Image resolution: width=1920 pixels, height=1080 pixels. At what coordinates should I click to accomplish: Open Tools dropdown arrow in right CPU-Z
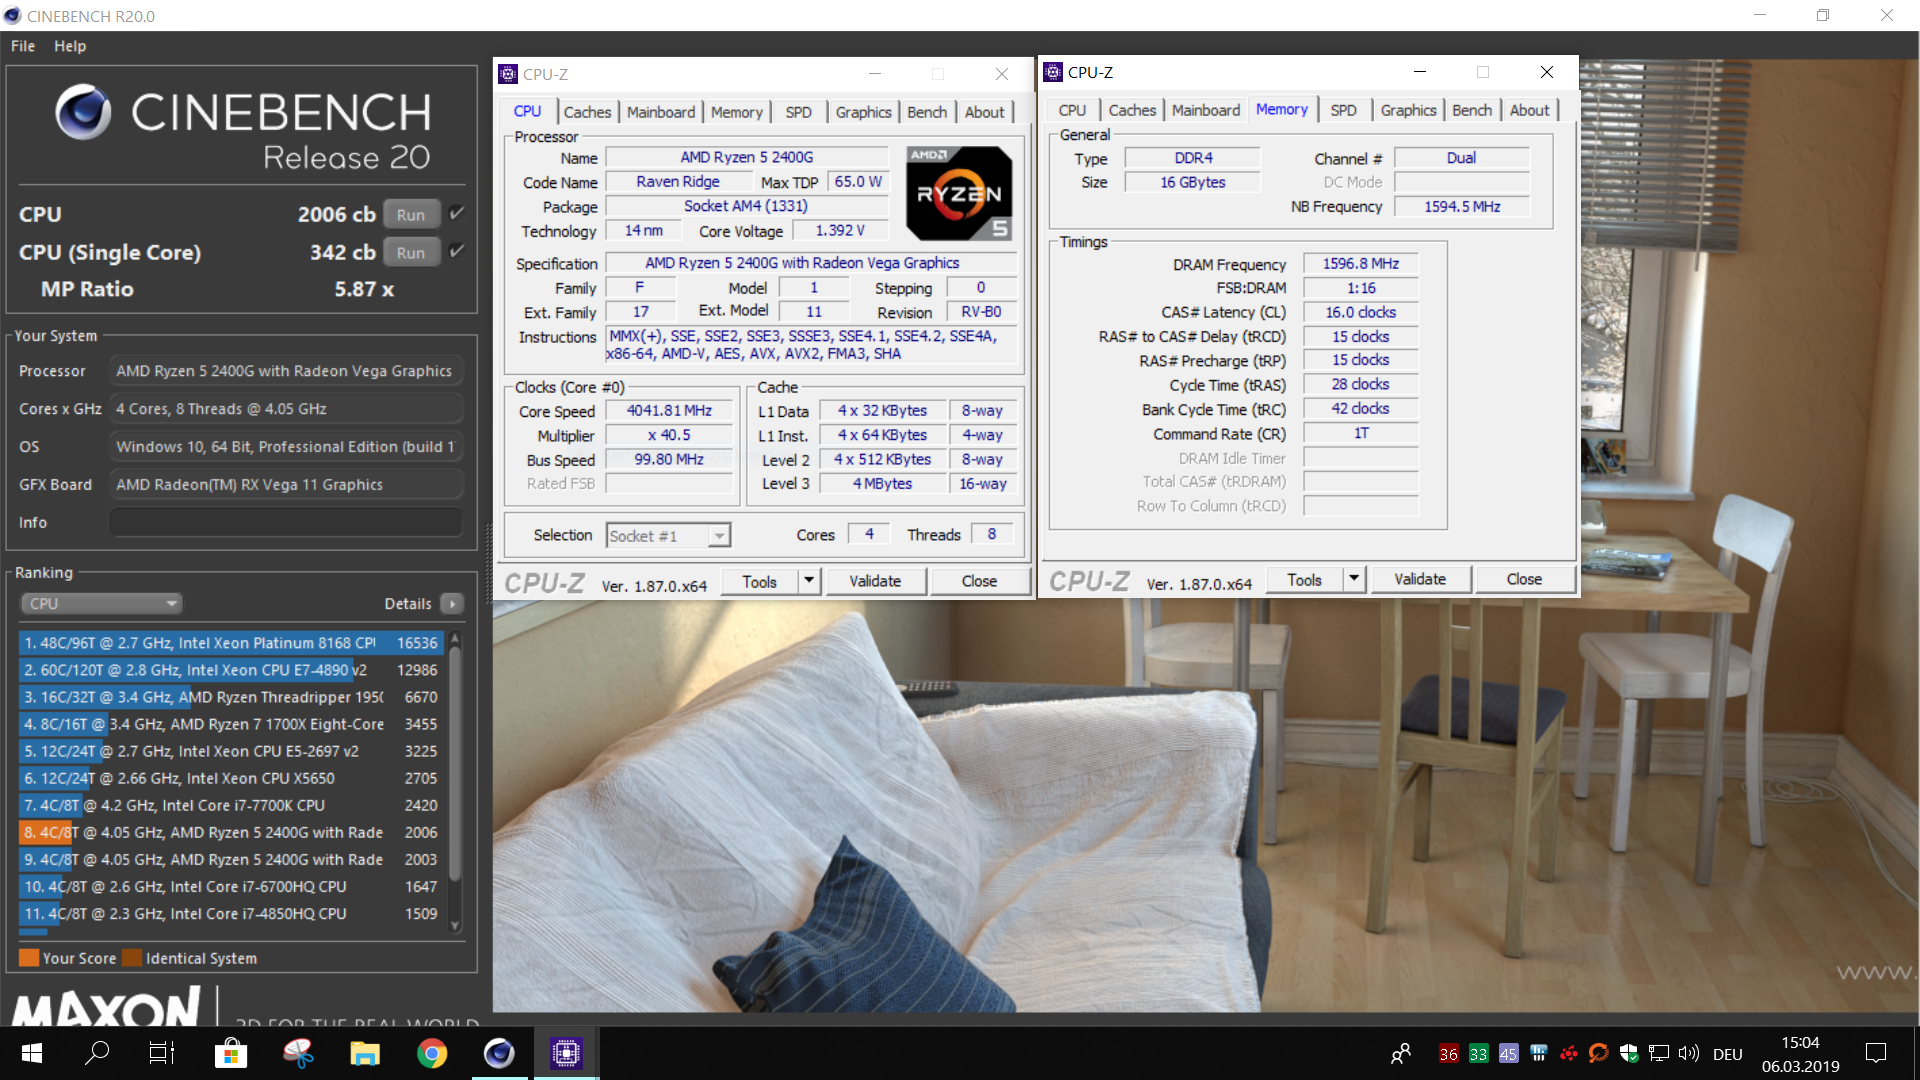[1354, 579]
